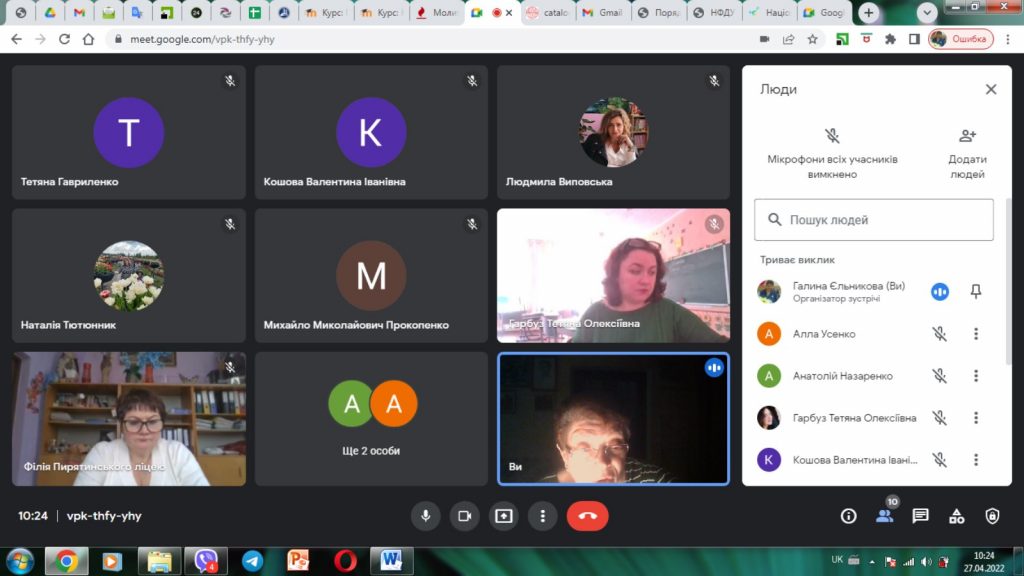This screenshot has width=1024, height=576.
Task: Open Telegram from the Windows taskbar
Action: (x=253, y=561)
